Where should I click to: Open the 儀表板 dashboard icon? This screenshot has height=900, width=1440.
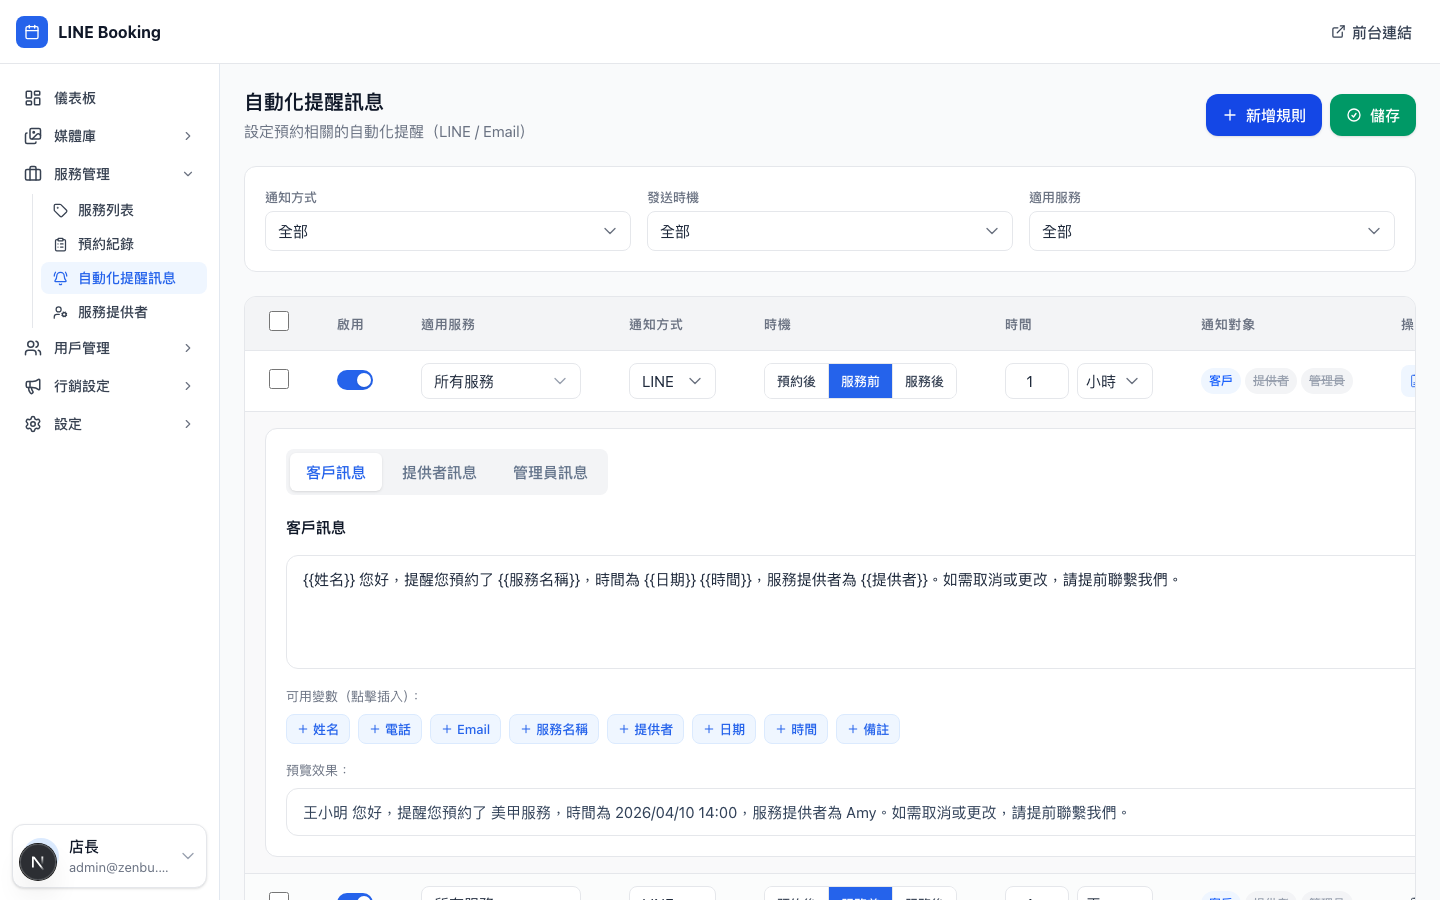tap(33, 98)
